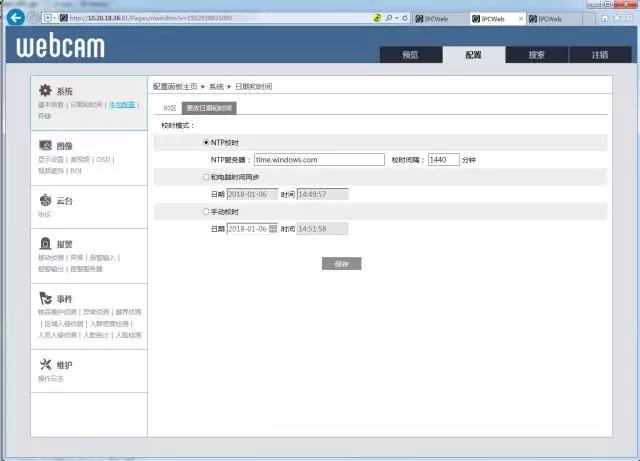The width and height of the screenshot is (640, 461).
Task: Switch to the 预览 top tab
Action: point(410,55)
